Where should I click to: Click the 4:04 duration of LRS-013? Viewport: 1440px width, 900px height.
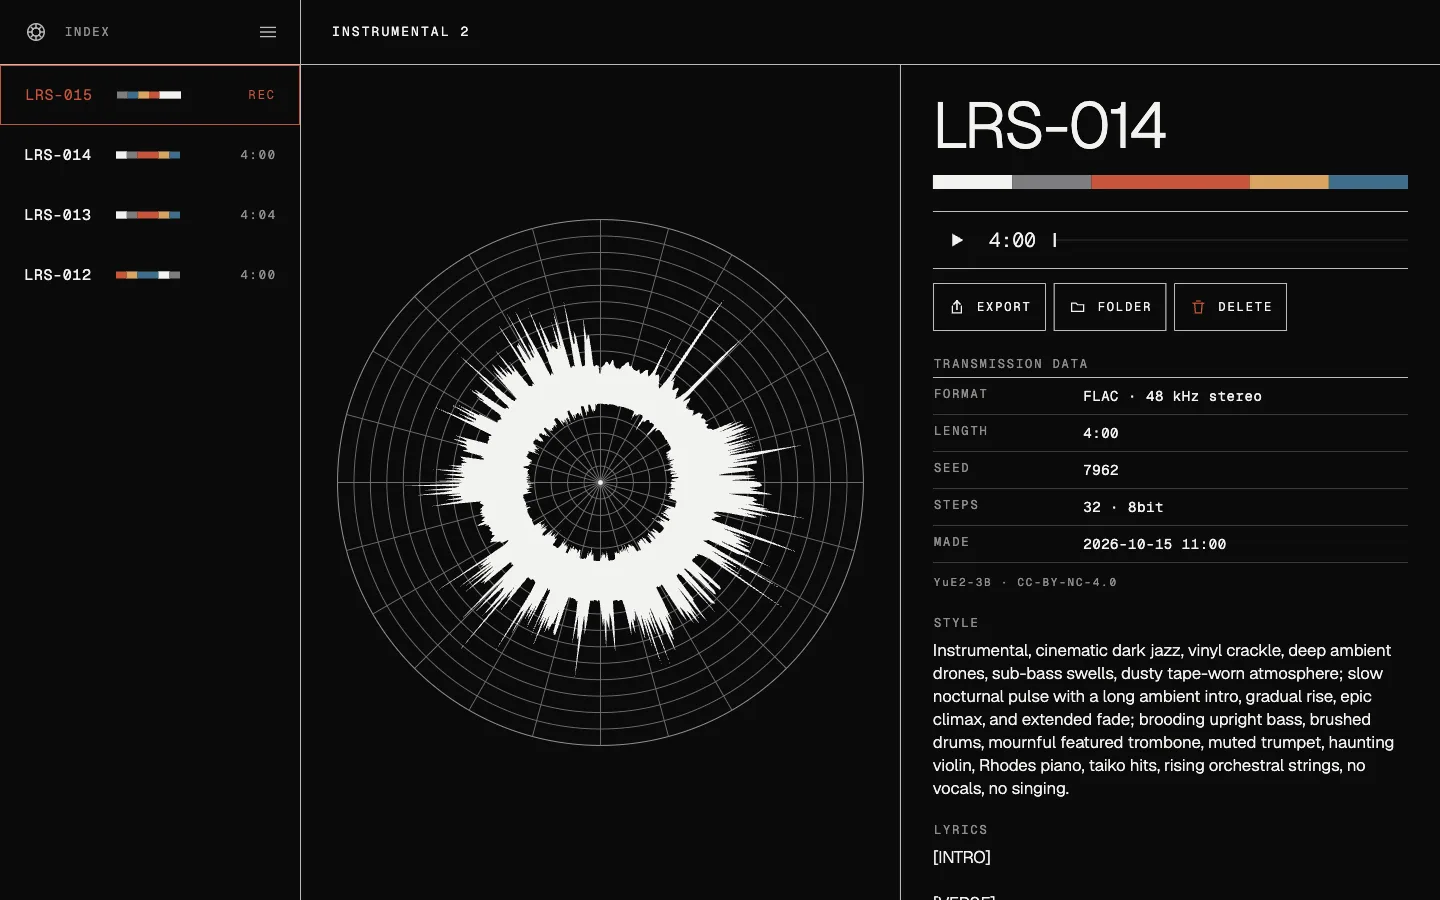258,215
